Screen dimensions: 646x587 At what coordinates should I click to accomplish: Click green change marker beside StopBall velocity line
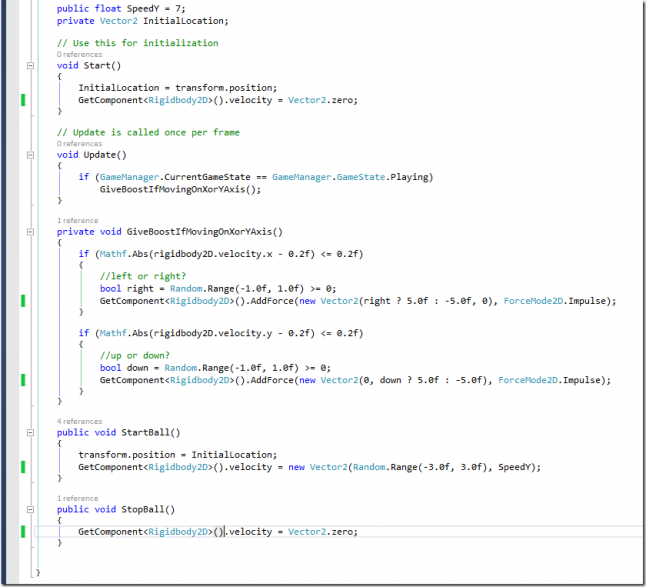[23, 532]
